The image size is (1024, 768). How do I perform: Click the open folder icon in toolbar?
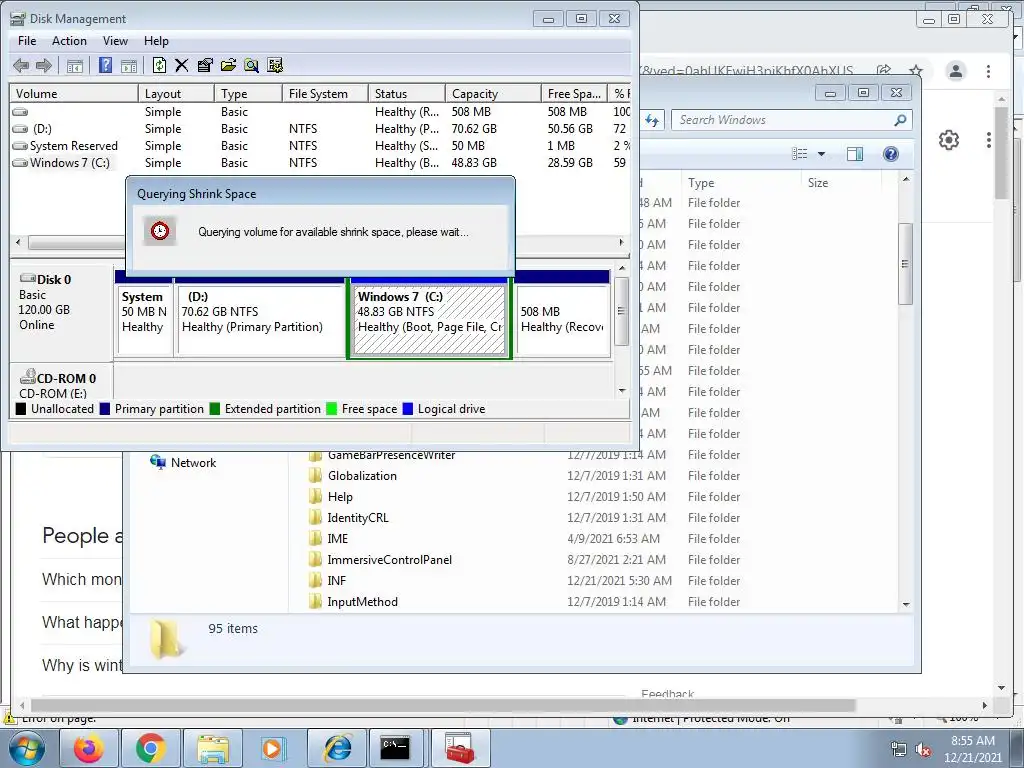click(x=228, y=65)
